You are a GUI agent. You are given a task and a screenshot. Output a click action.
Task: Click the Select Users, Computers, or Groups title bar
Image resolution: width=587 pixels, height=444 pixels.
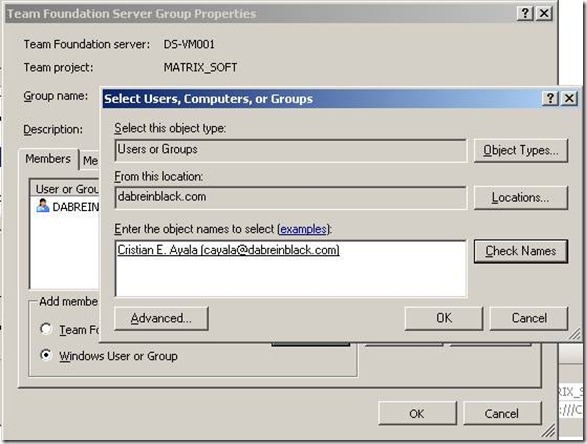tap(321, 99)
